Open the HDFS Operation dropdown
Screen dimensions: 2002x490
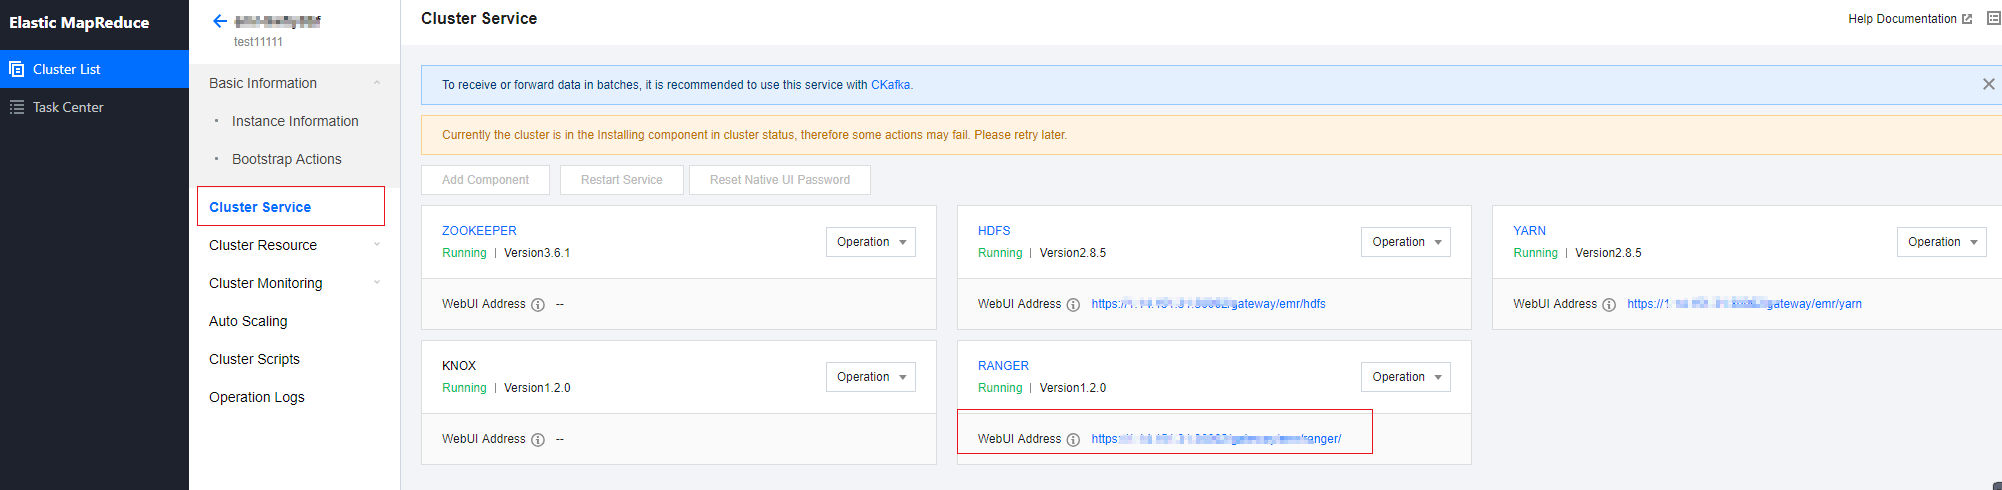click(1405, 242)
